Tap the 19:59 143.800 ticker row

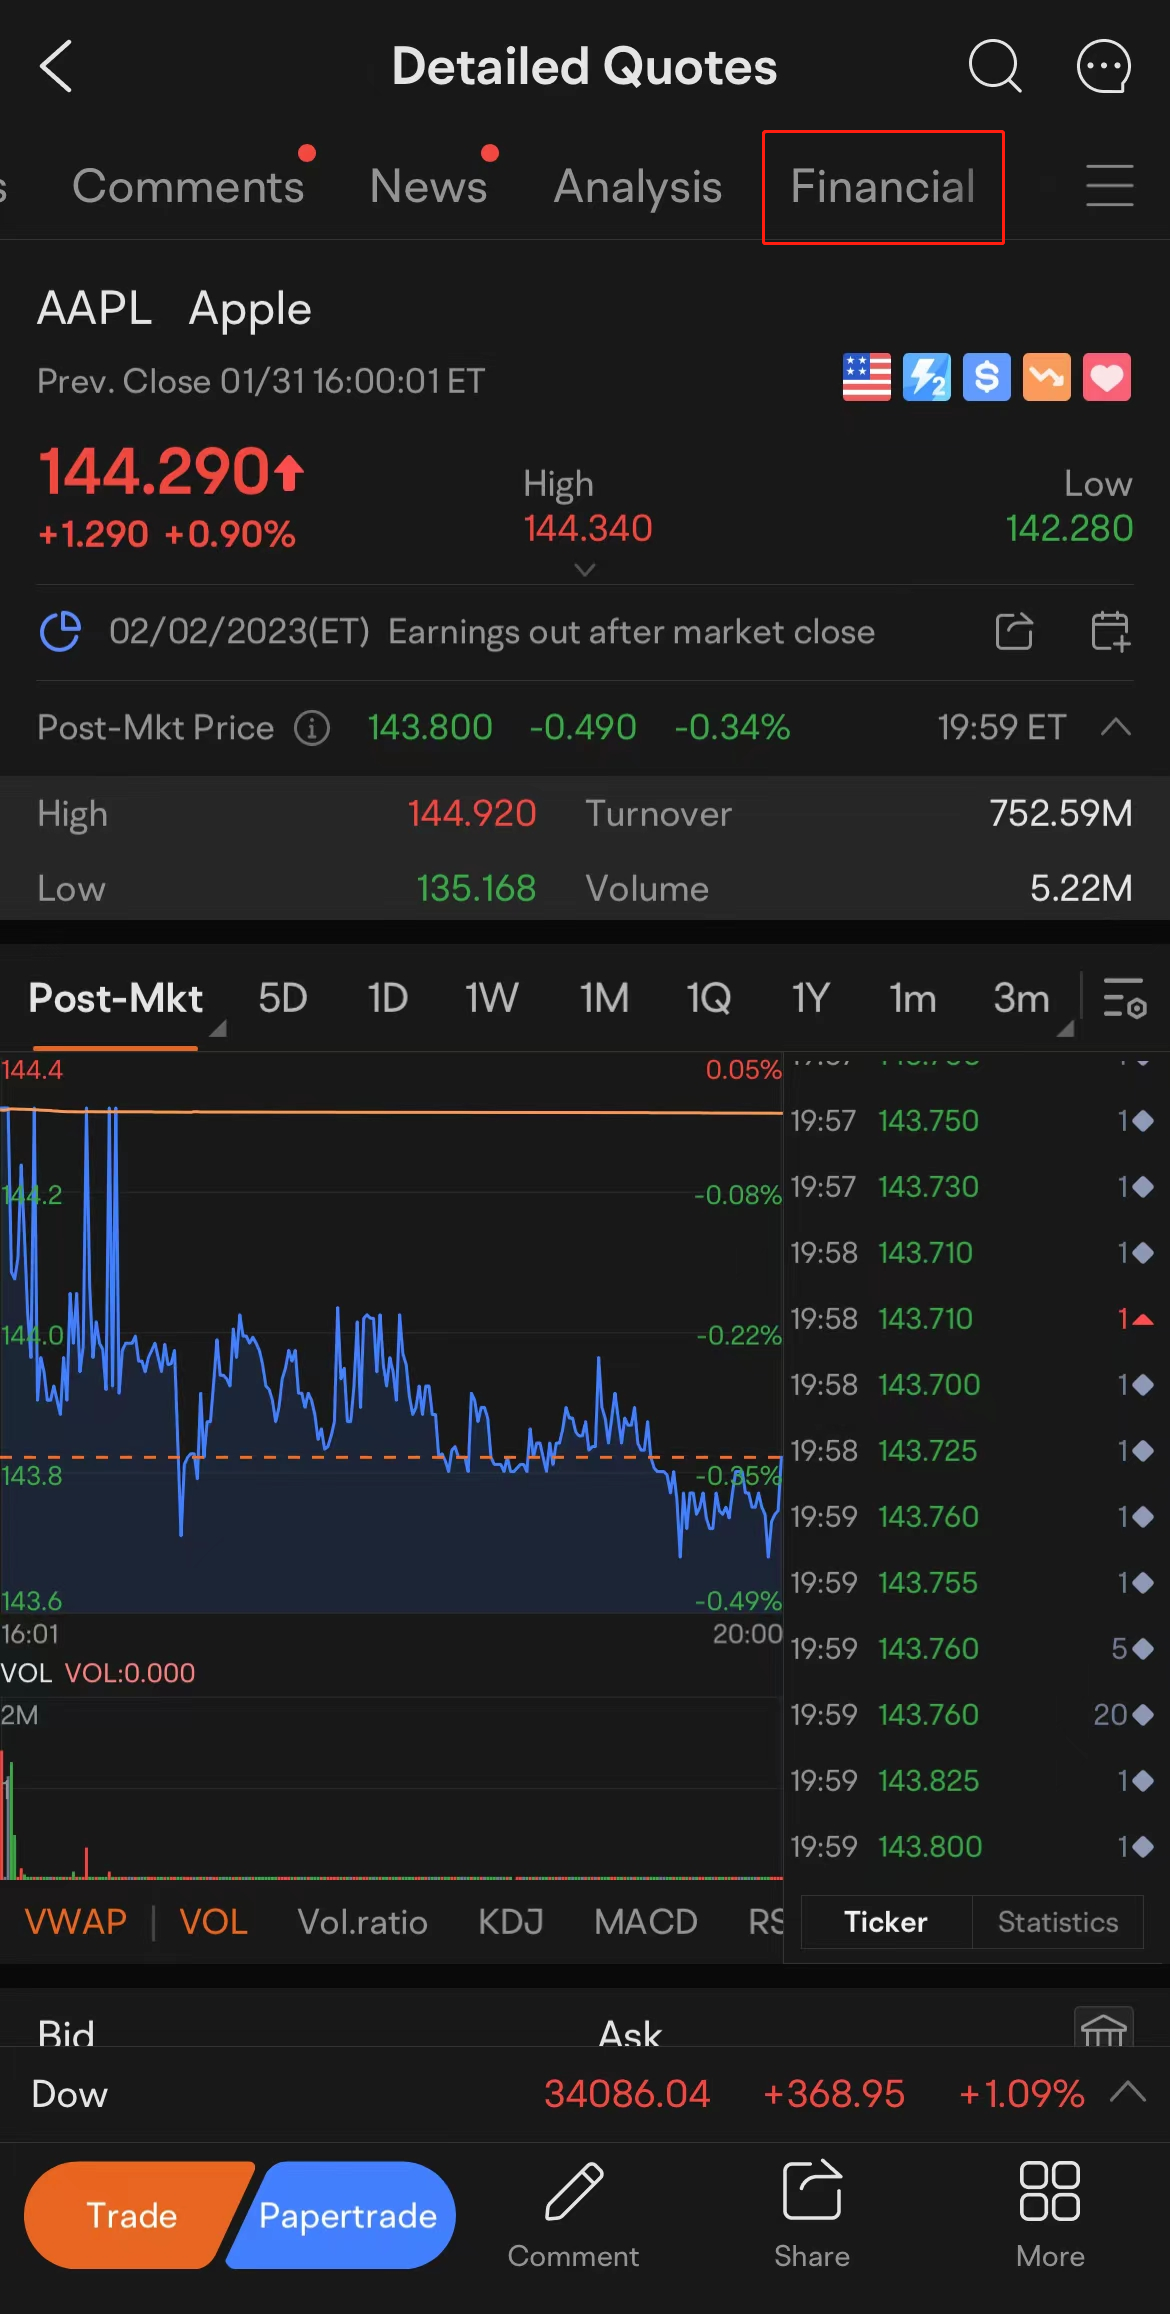pyautogui.click(x=973, y=1846)
